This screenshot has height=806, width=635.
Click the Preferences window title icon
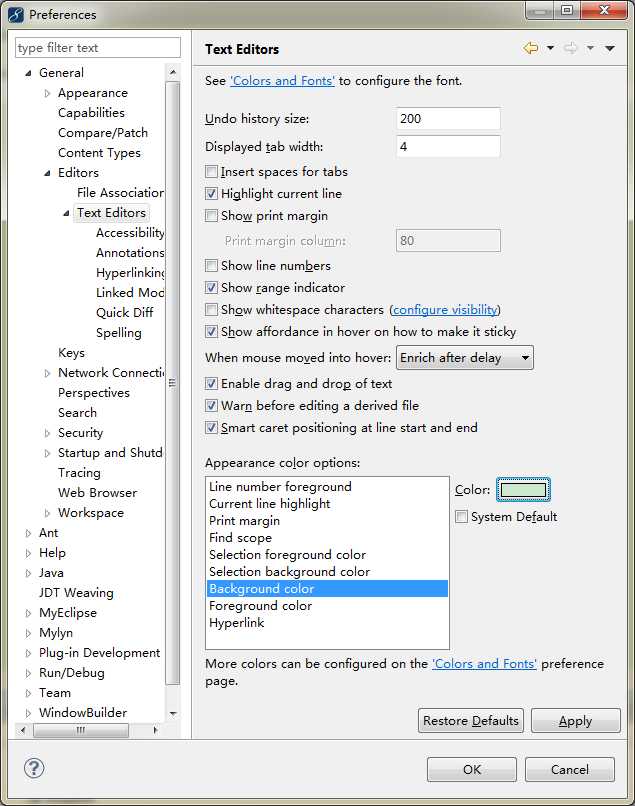pos(15,14)
